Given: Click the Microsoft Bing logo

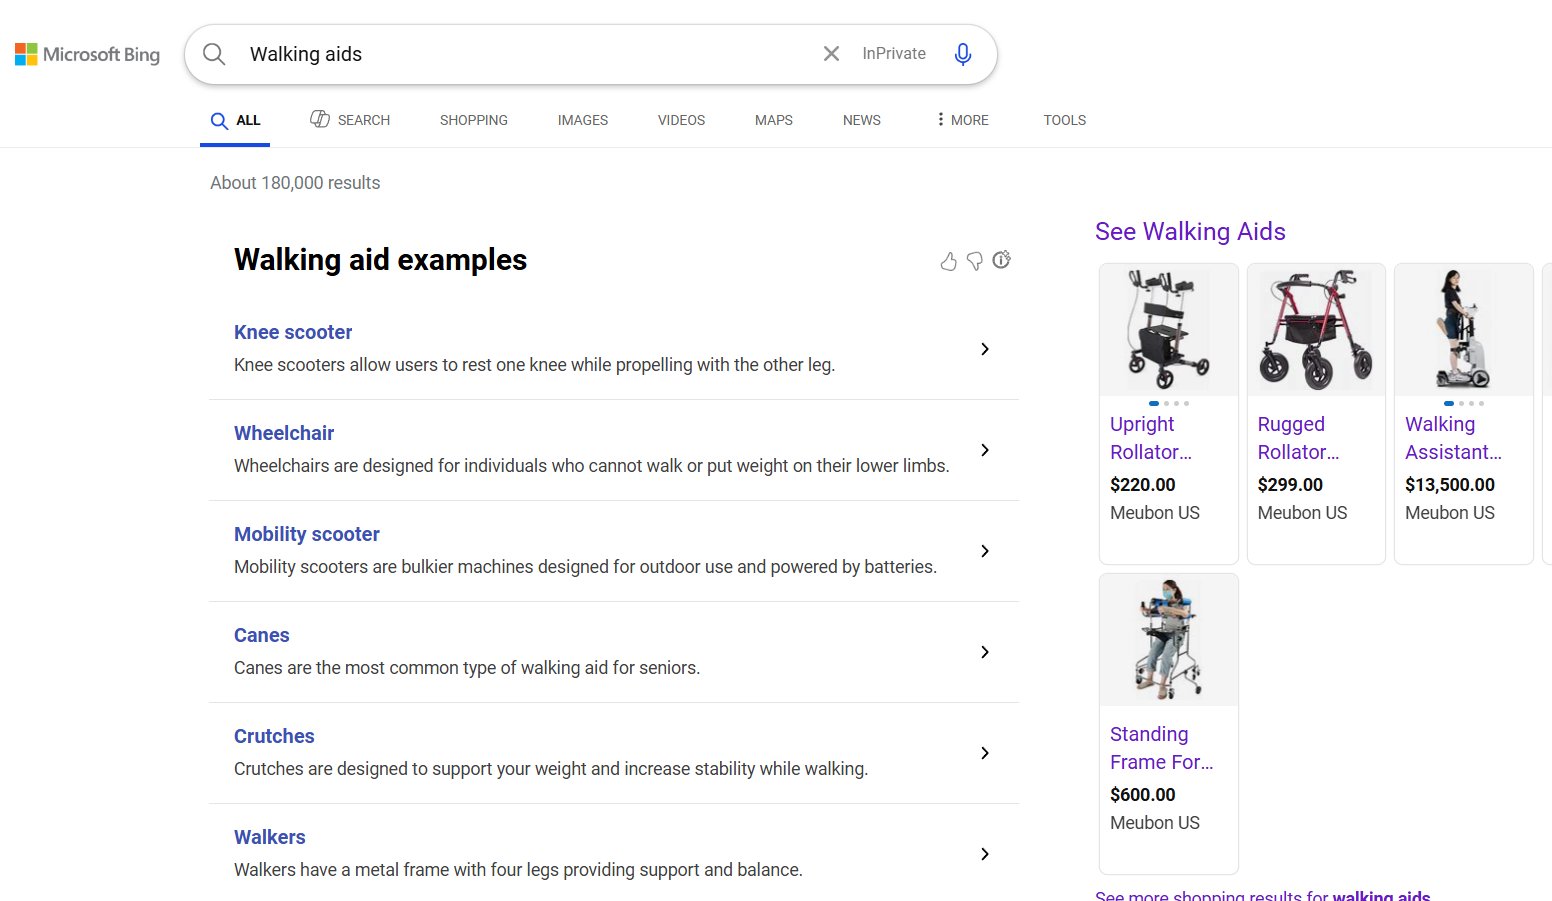Looking at the screenshot, I should coord(87,53).
